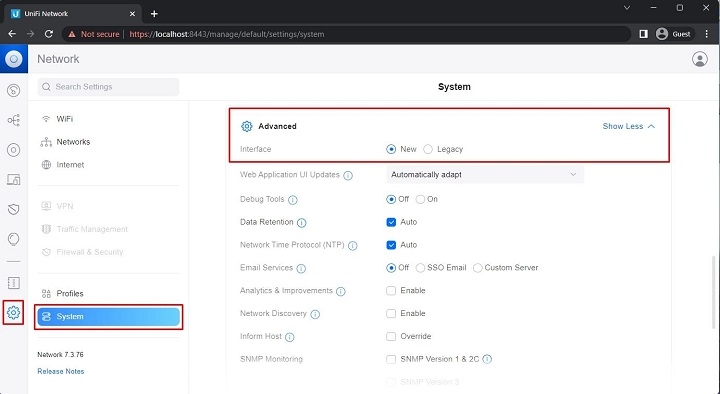Image resolution: width=720 pixels, height=394 pixels.
Task: Open the Automatically adapt dropdown
Action: (485, 174)
